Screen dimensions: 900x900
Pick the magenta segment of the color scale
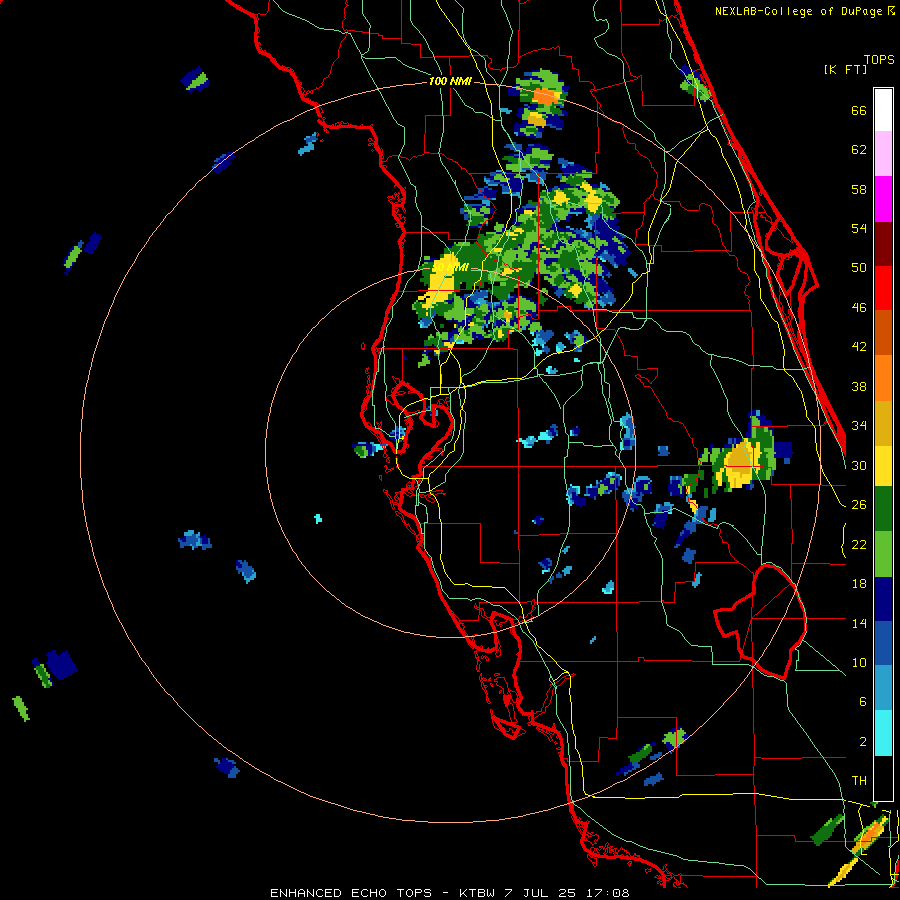click(x=883, y=199)
